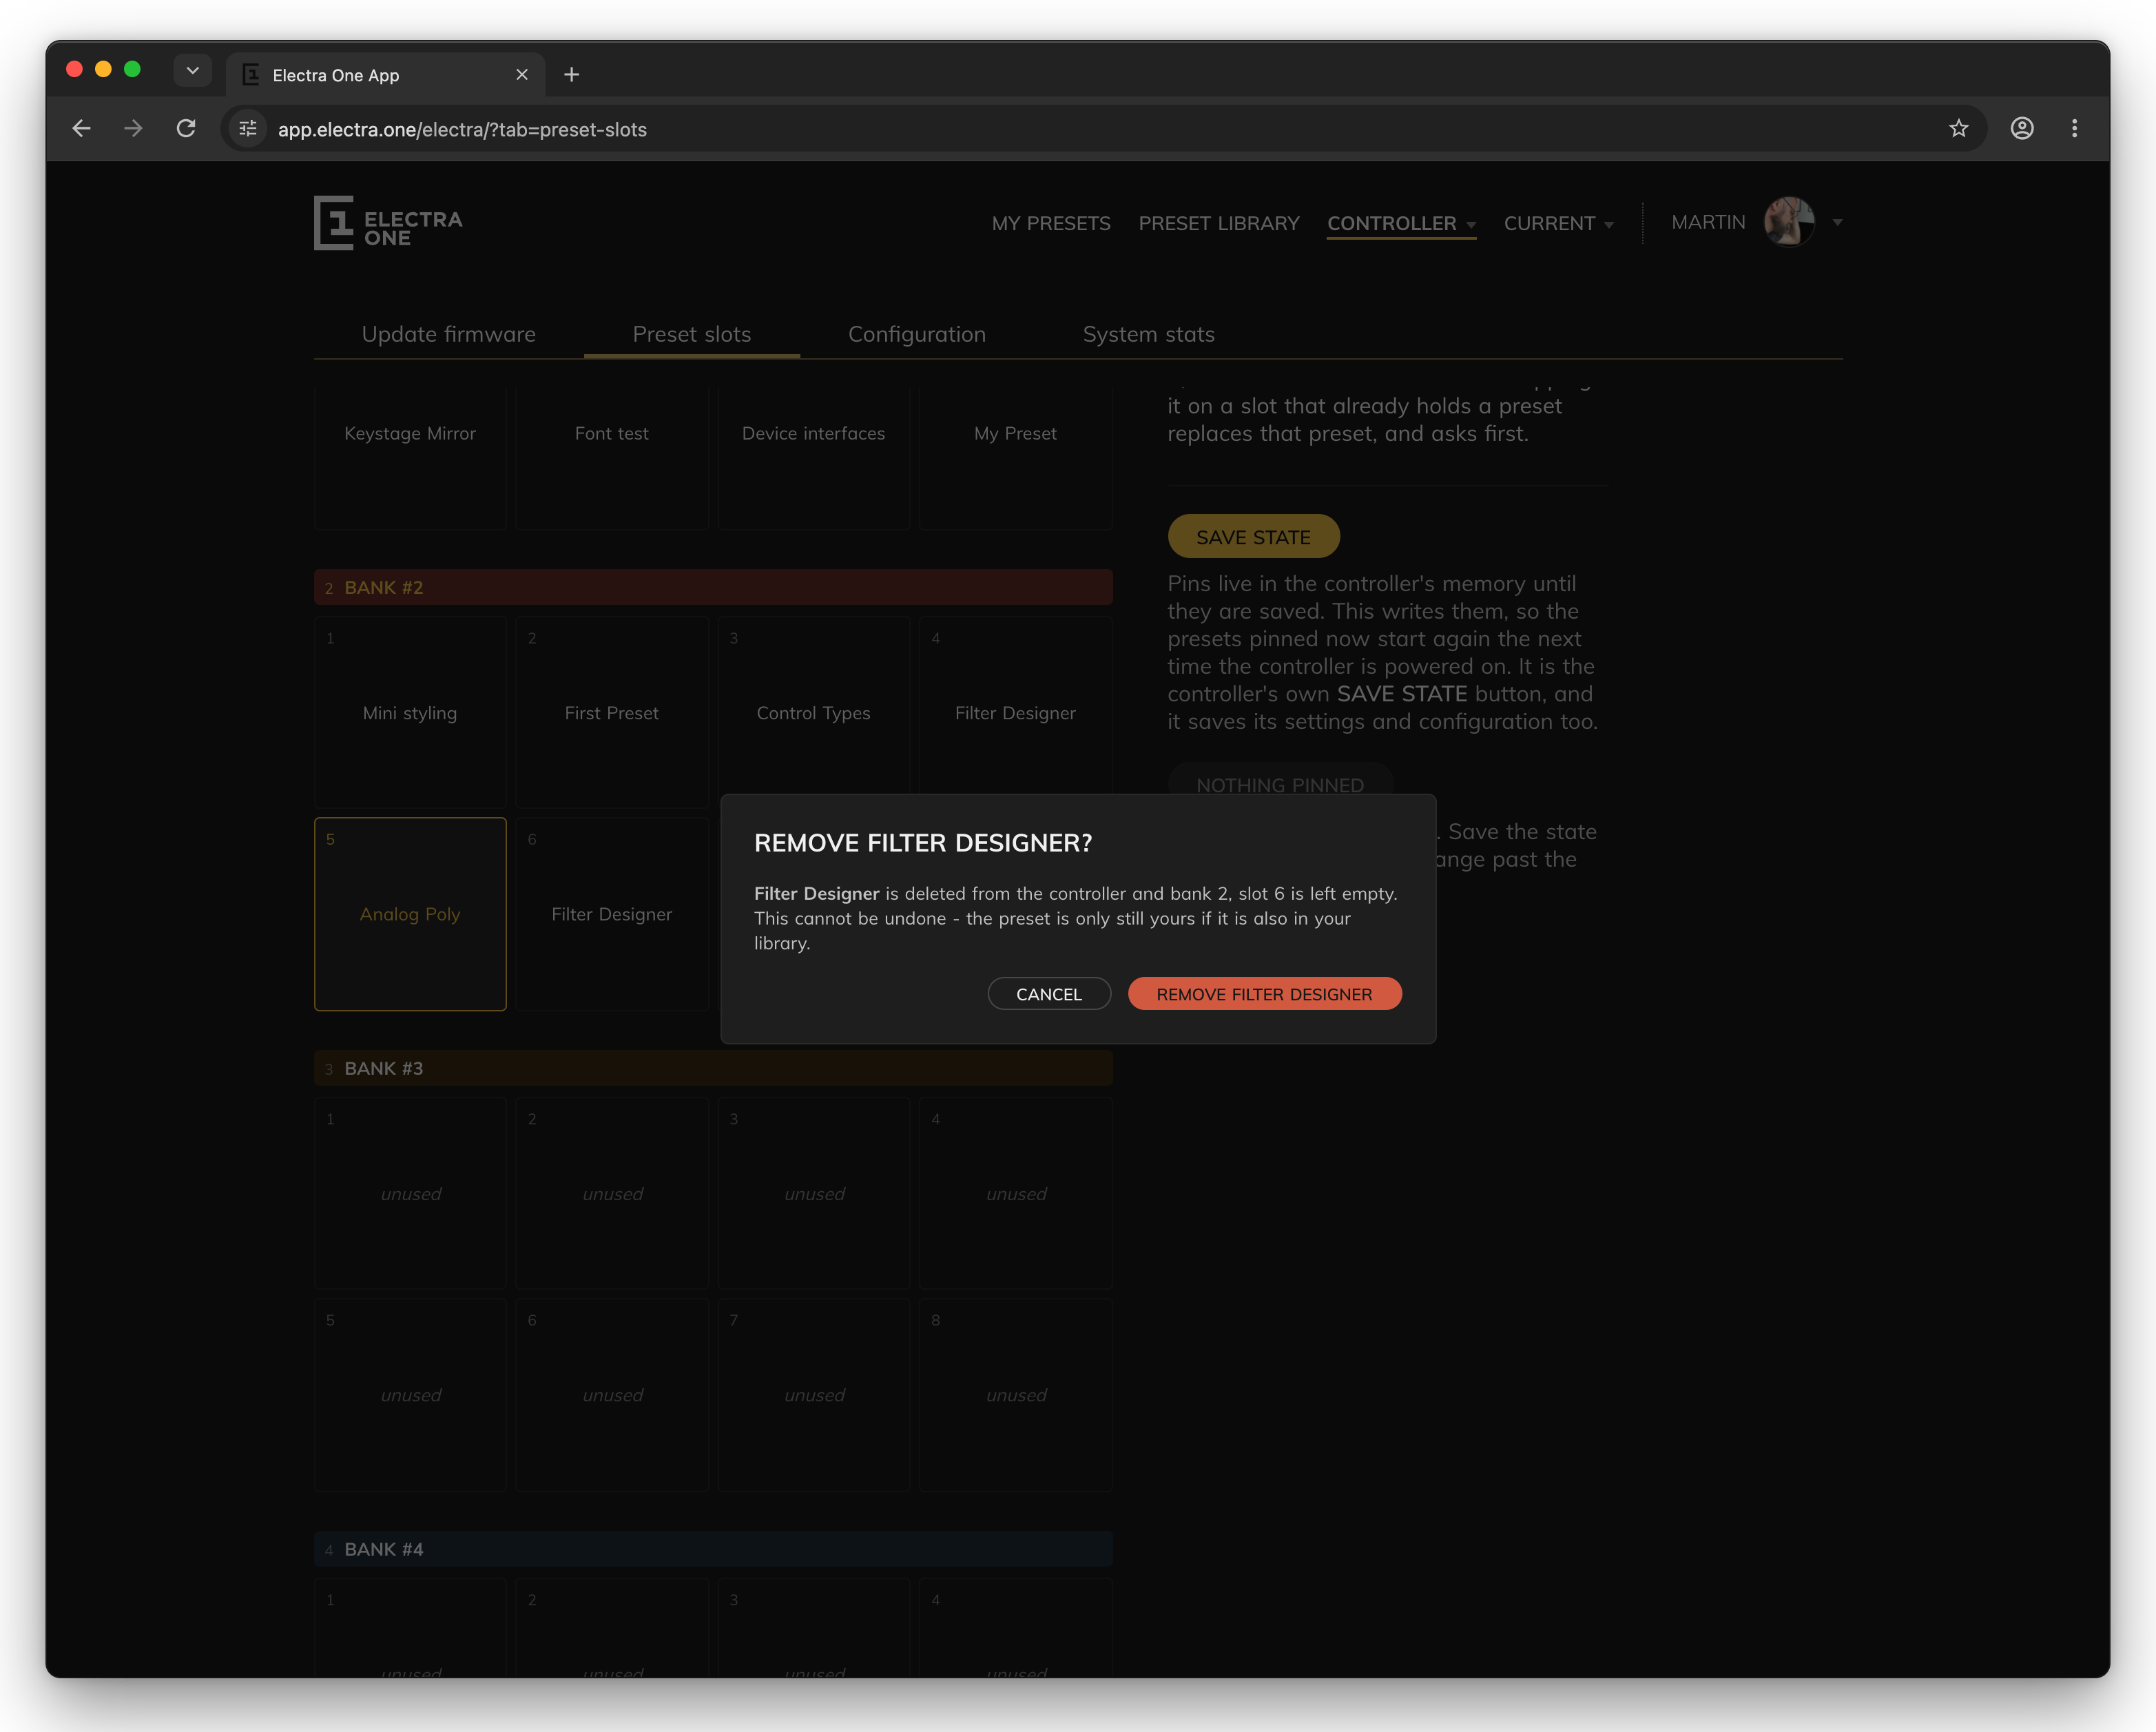Open site information icon in address bar

point(248,129)
